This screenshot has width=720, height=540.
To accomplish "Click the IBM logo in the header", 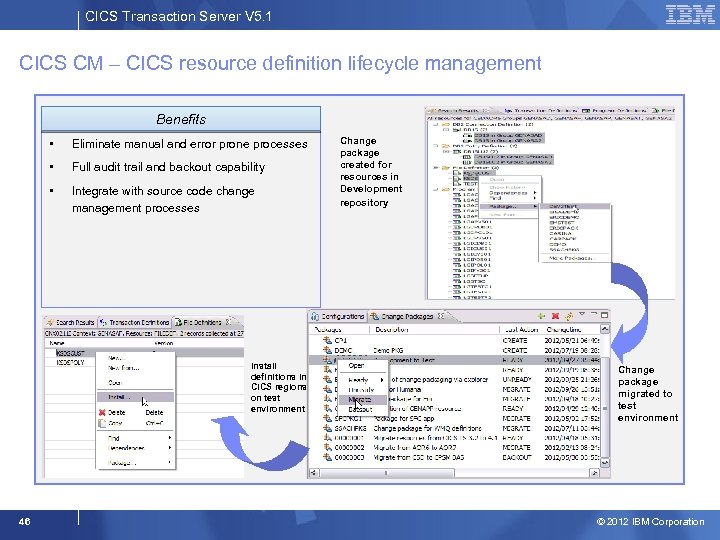I will pos(690,15).
